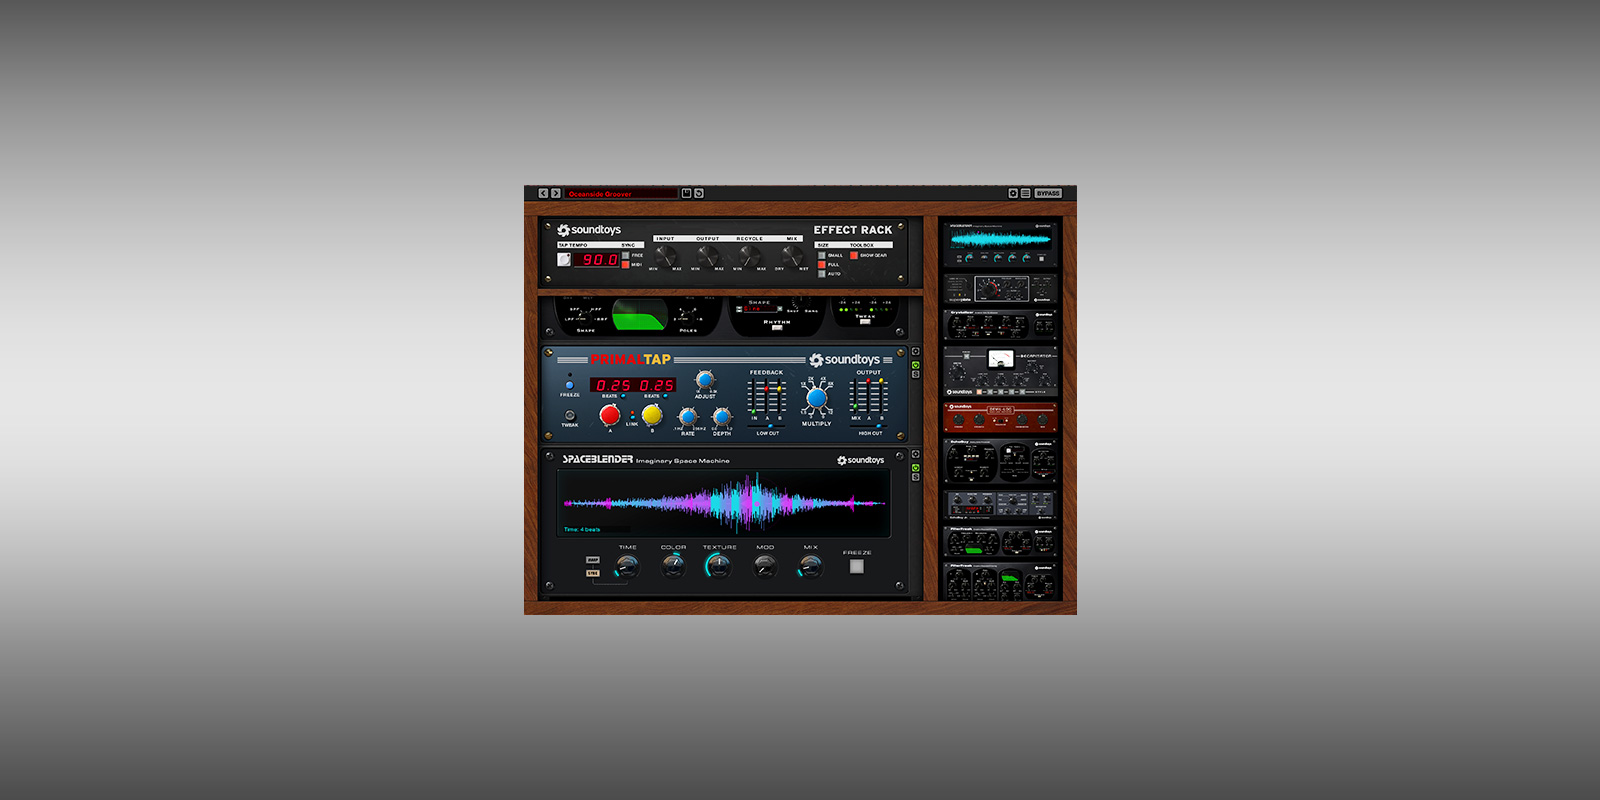Open the settings gear in the top bar
Screen dimensions: 1600x800
(x=1013, y=193)
